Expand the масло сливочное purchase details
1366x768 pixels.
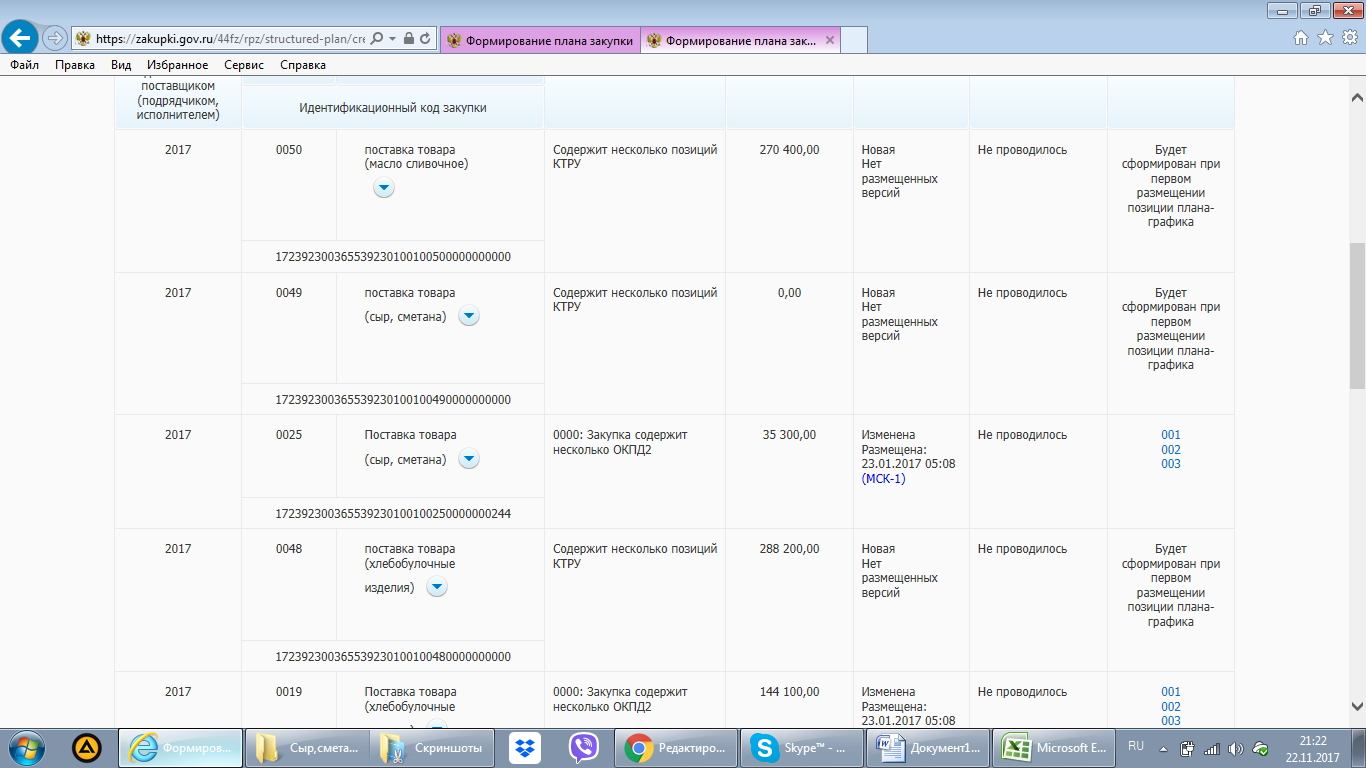pyautogui.click(x=384, y=188)
